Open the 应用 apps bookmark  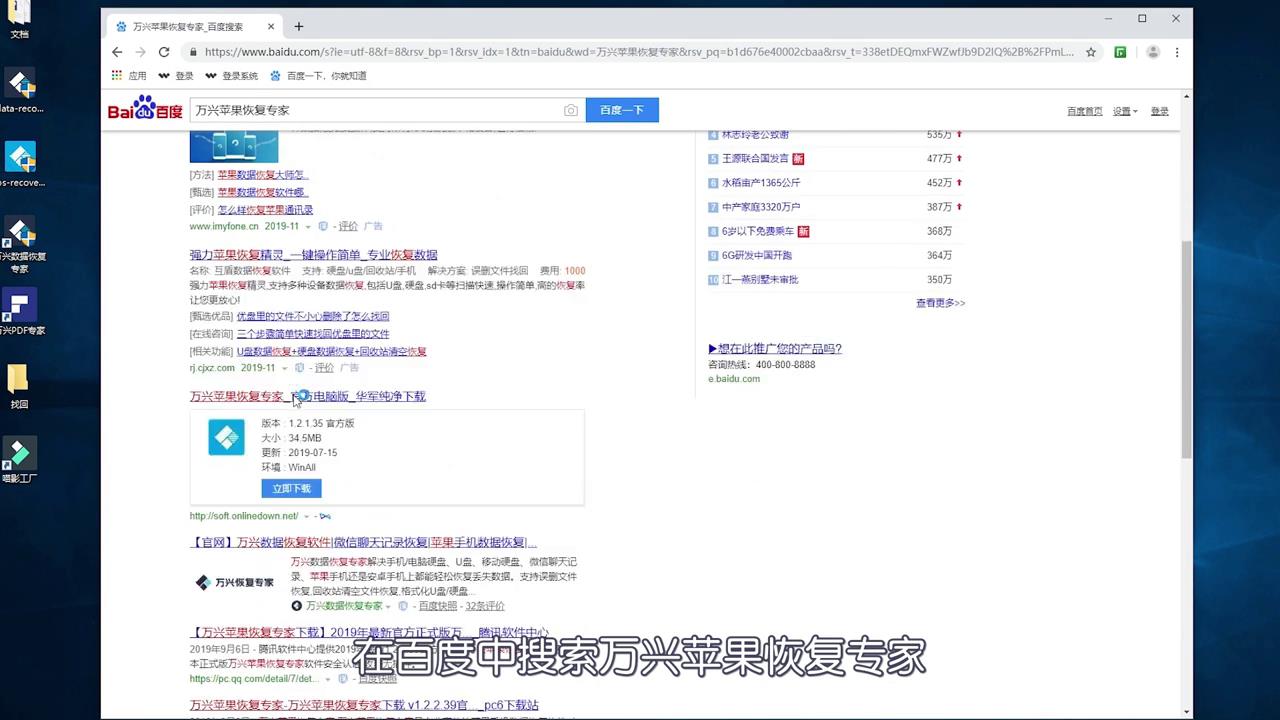click(129, 76)
